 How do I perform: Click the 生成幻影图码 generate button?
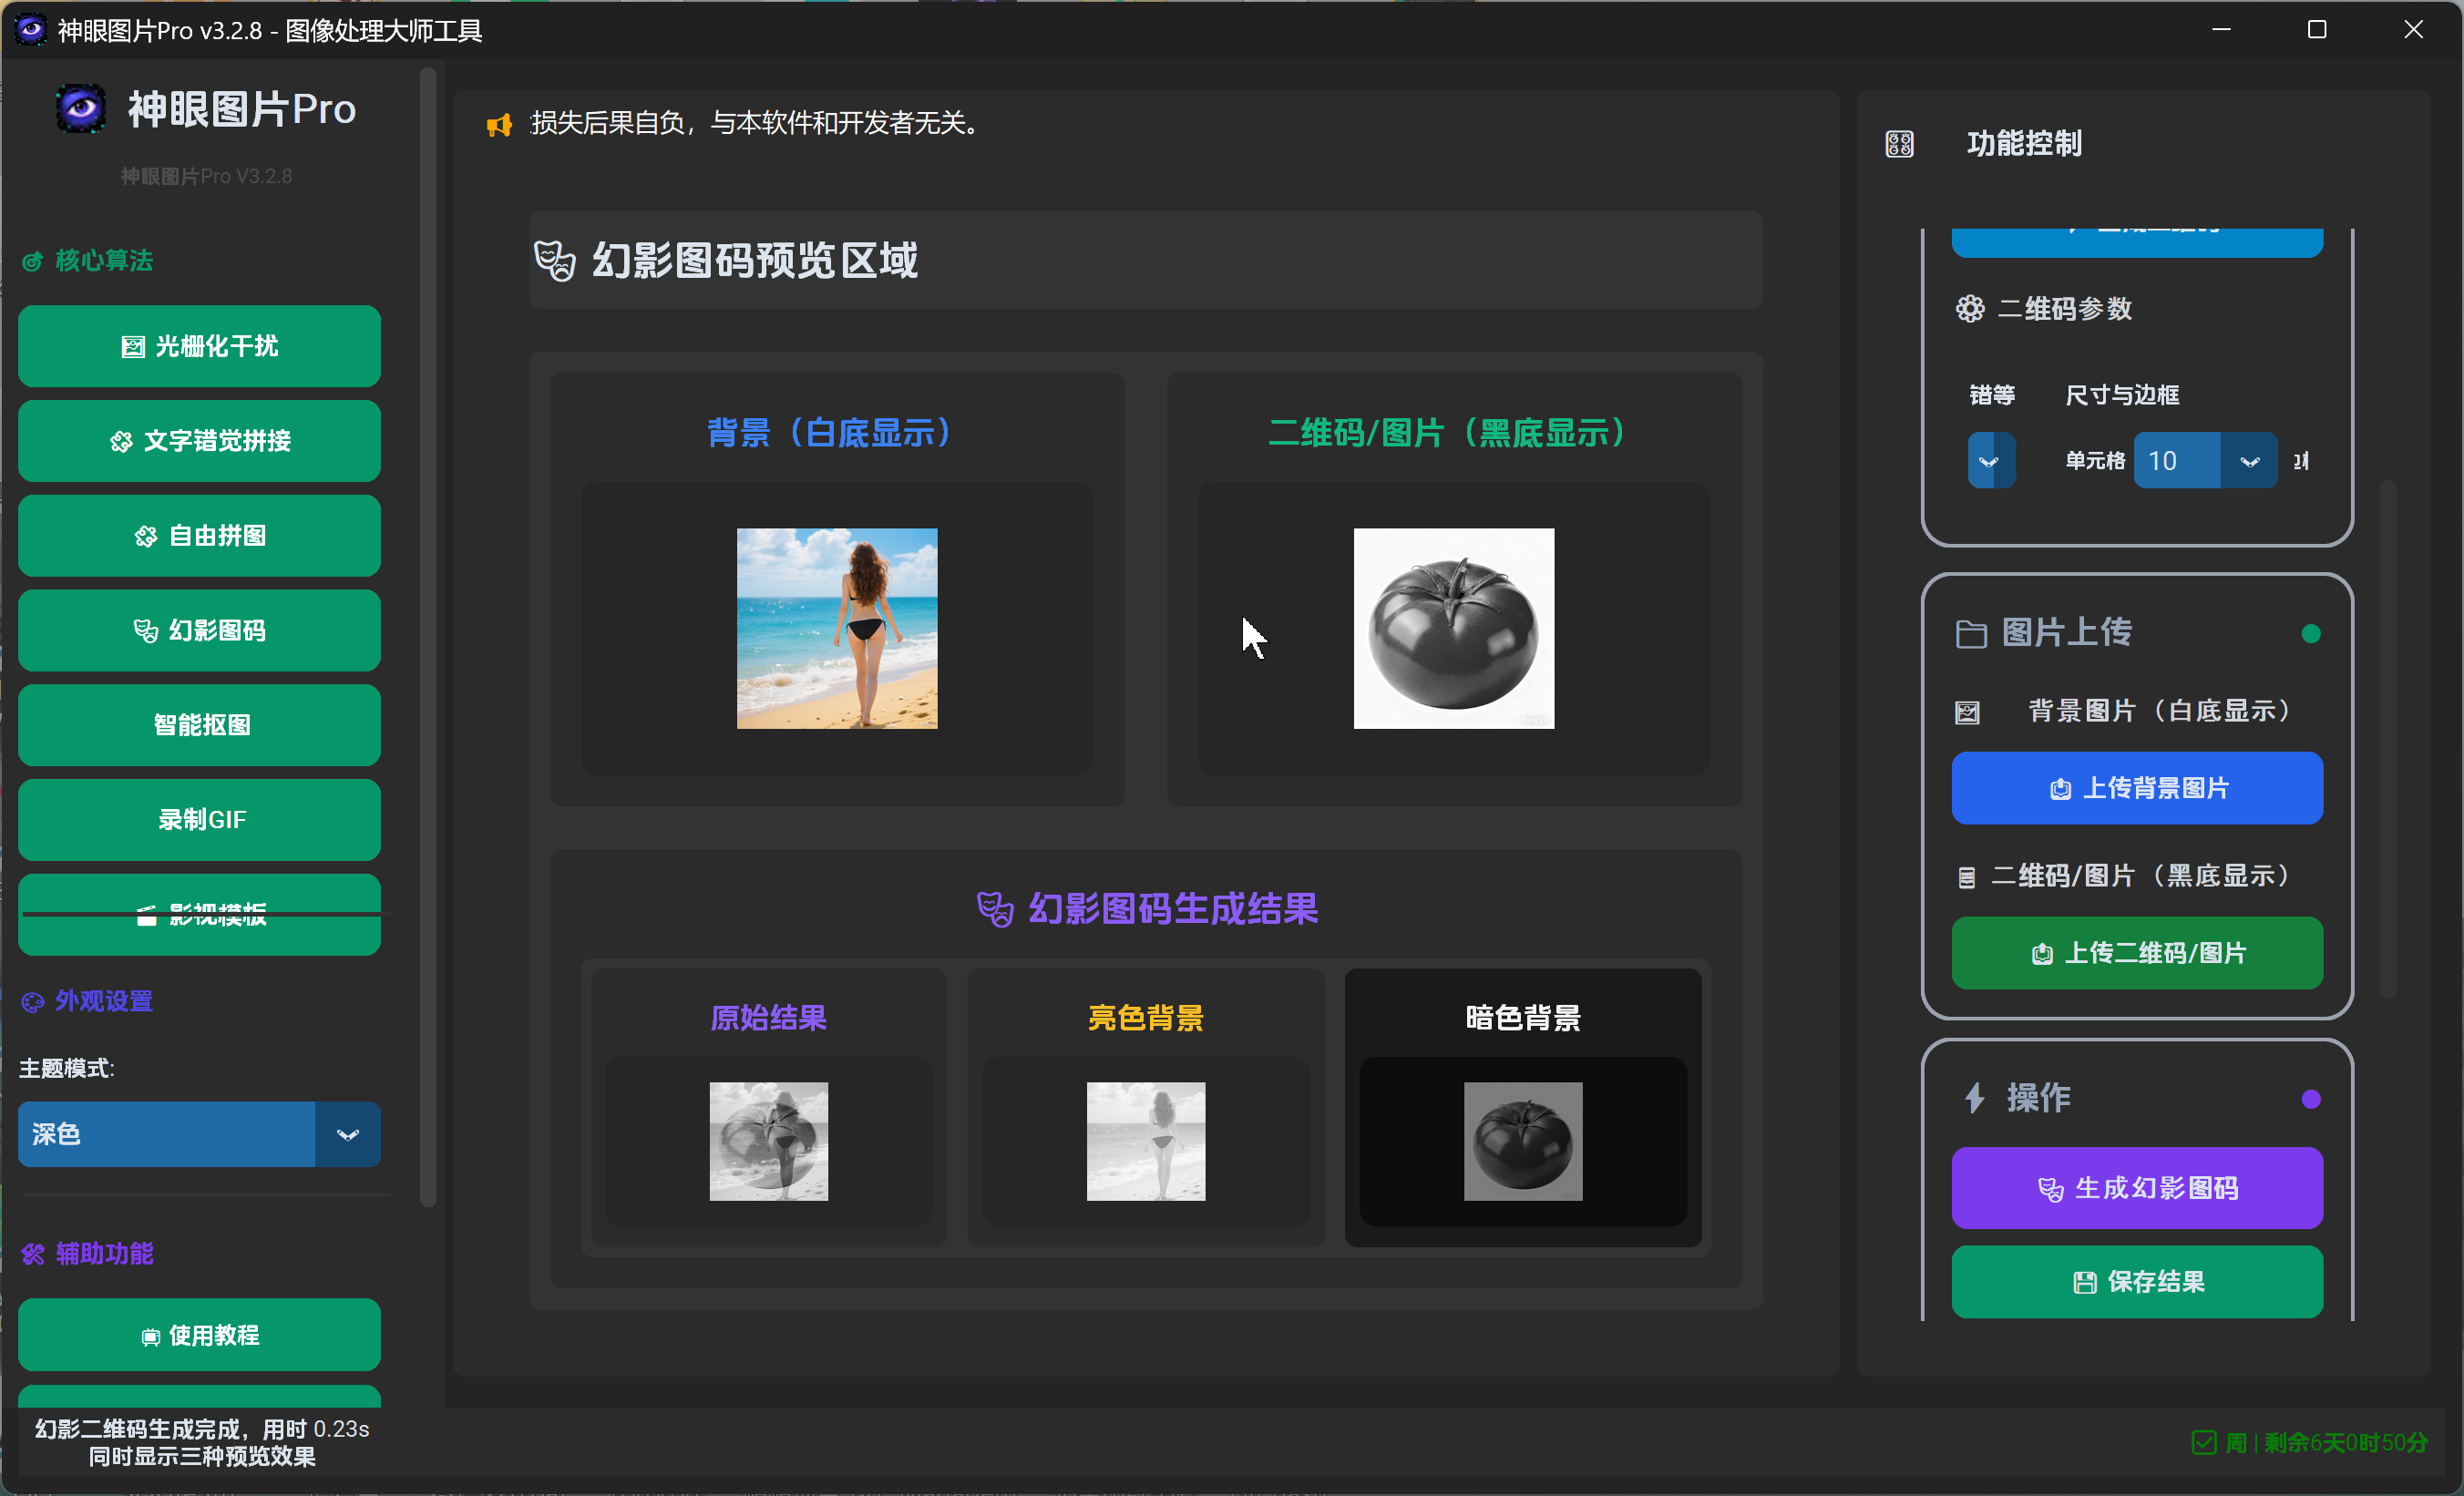2136,1188
